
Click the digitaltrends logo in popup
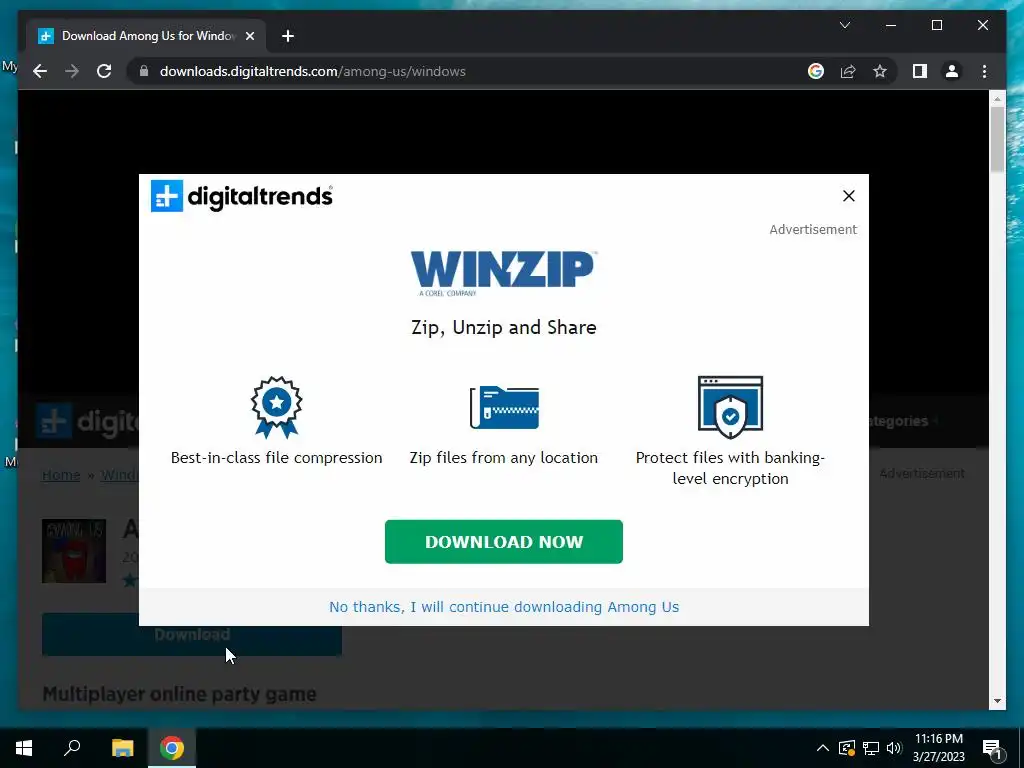click(242, 196)
